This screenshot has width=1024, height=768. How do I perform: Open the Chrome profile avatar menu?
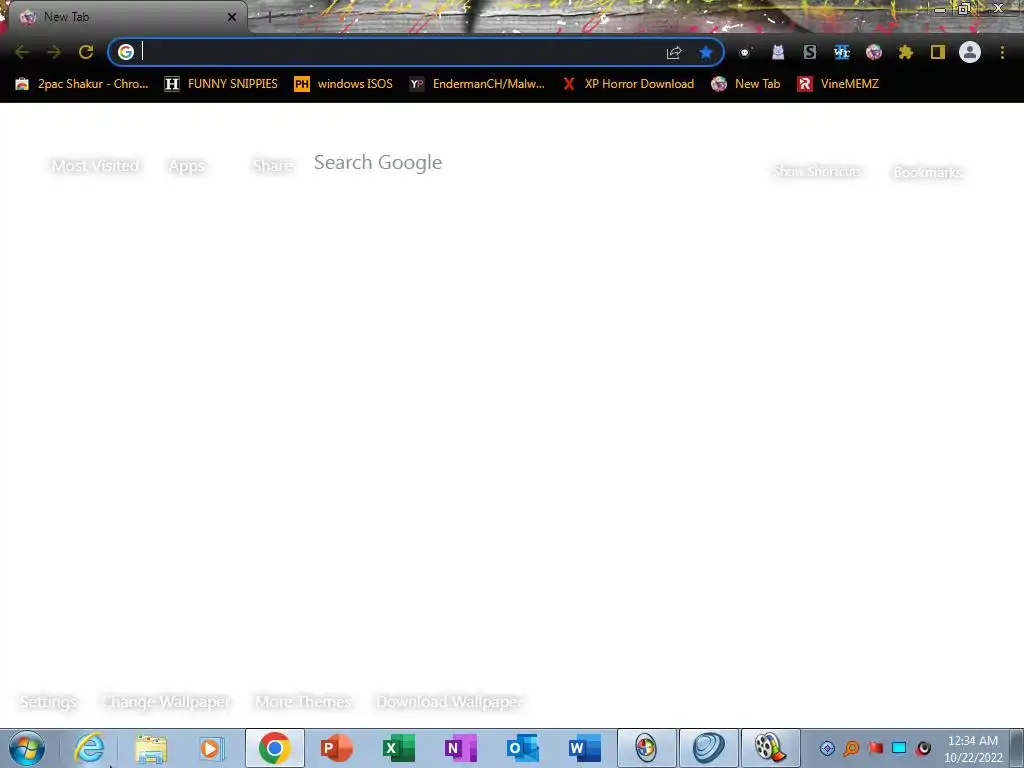point(970,52)
